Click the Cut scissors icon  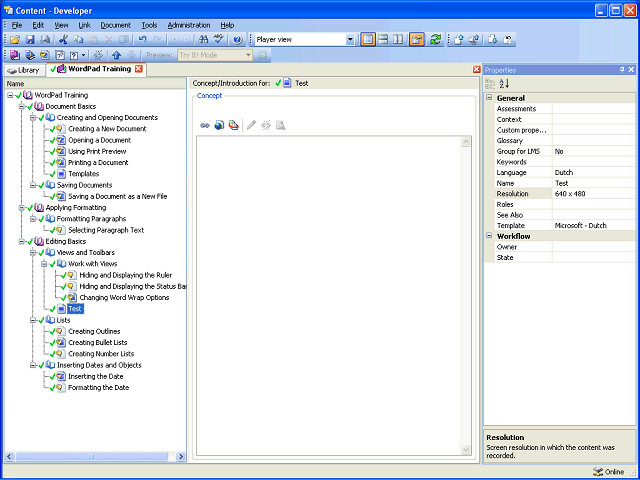(63, 40)
